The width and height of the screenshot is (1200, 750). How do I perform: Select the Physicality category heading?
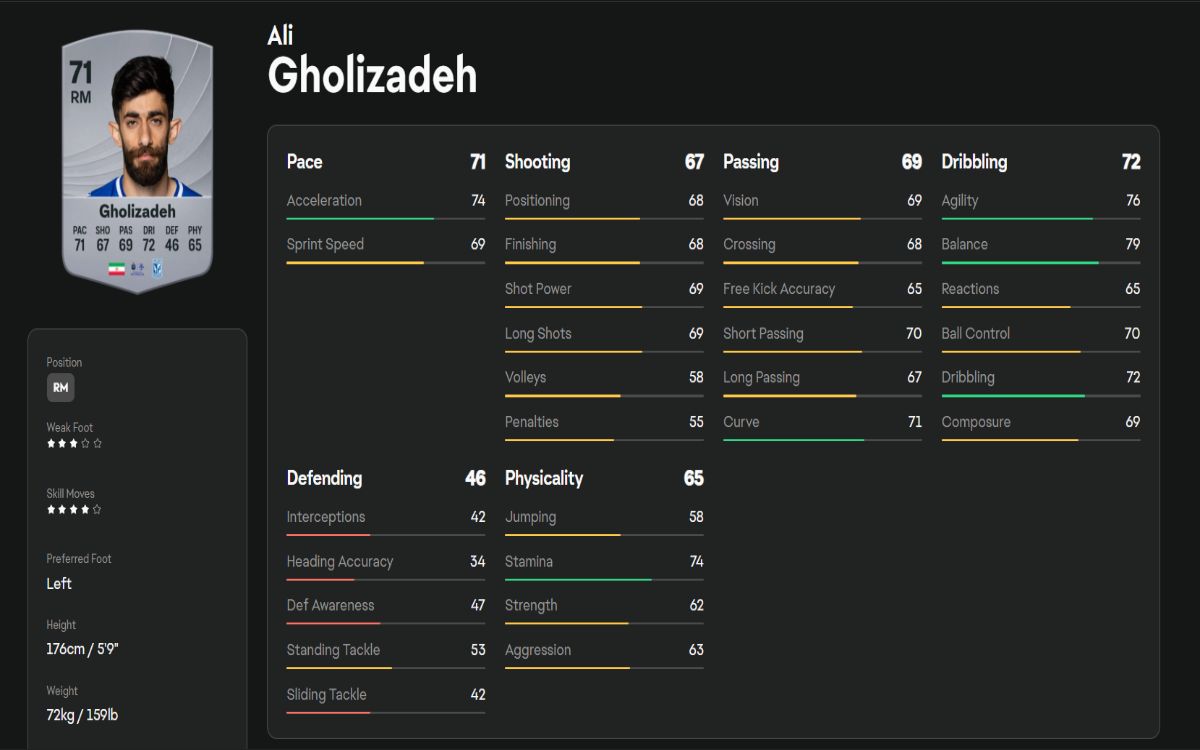tap(544, 478)
